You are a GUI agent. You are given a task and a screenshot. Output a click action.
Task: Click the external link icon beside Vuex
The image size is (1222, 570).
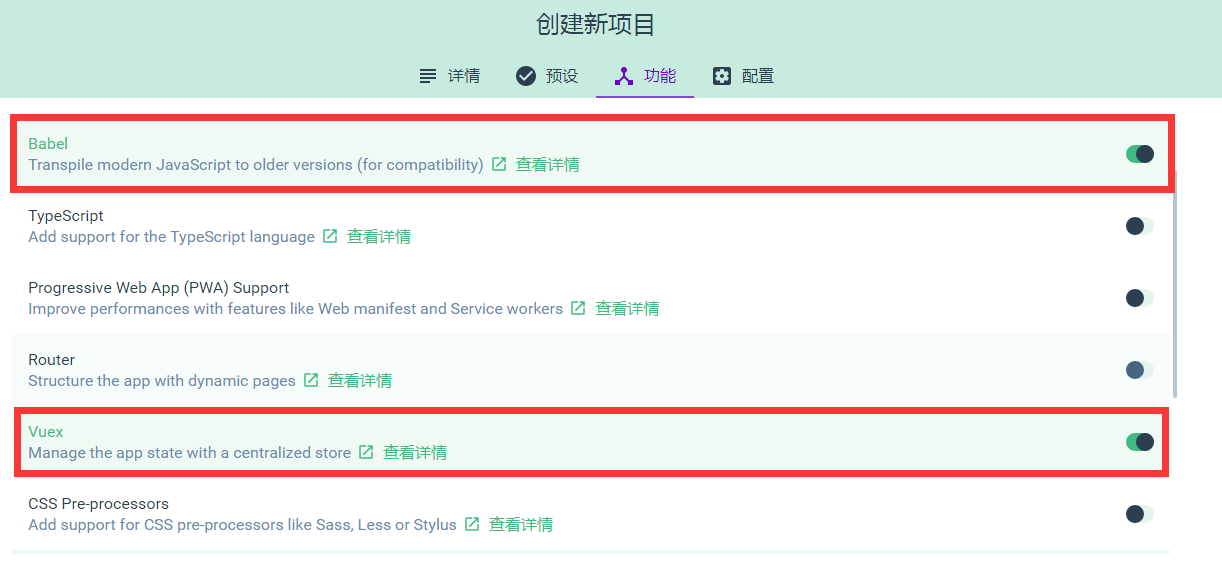point(366,452)
